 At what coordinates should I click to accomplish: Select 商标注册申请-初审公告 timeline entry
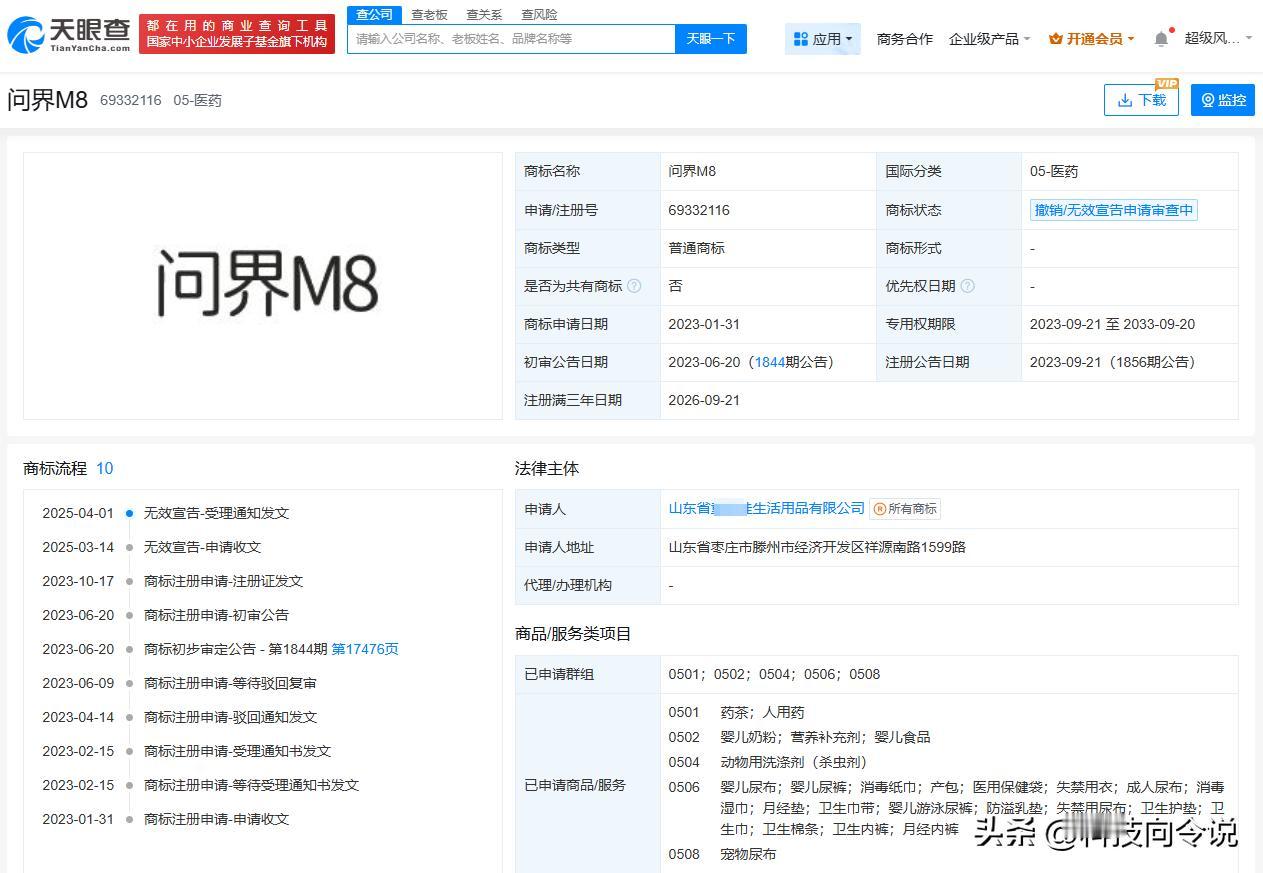[216, 615]
